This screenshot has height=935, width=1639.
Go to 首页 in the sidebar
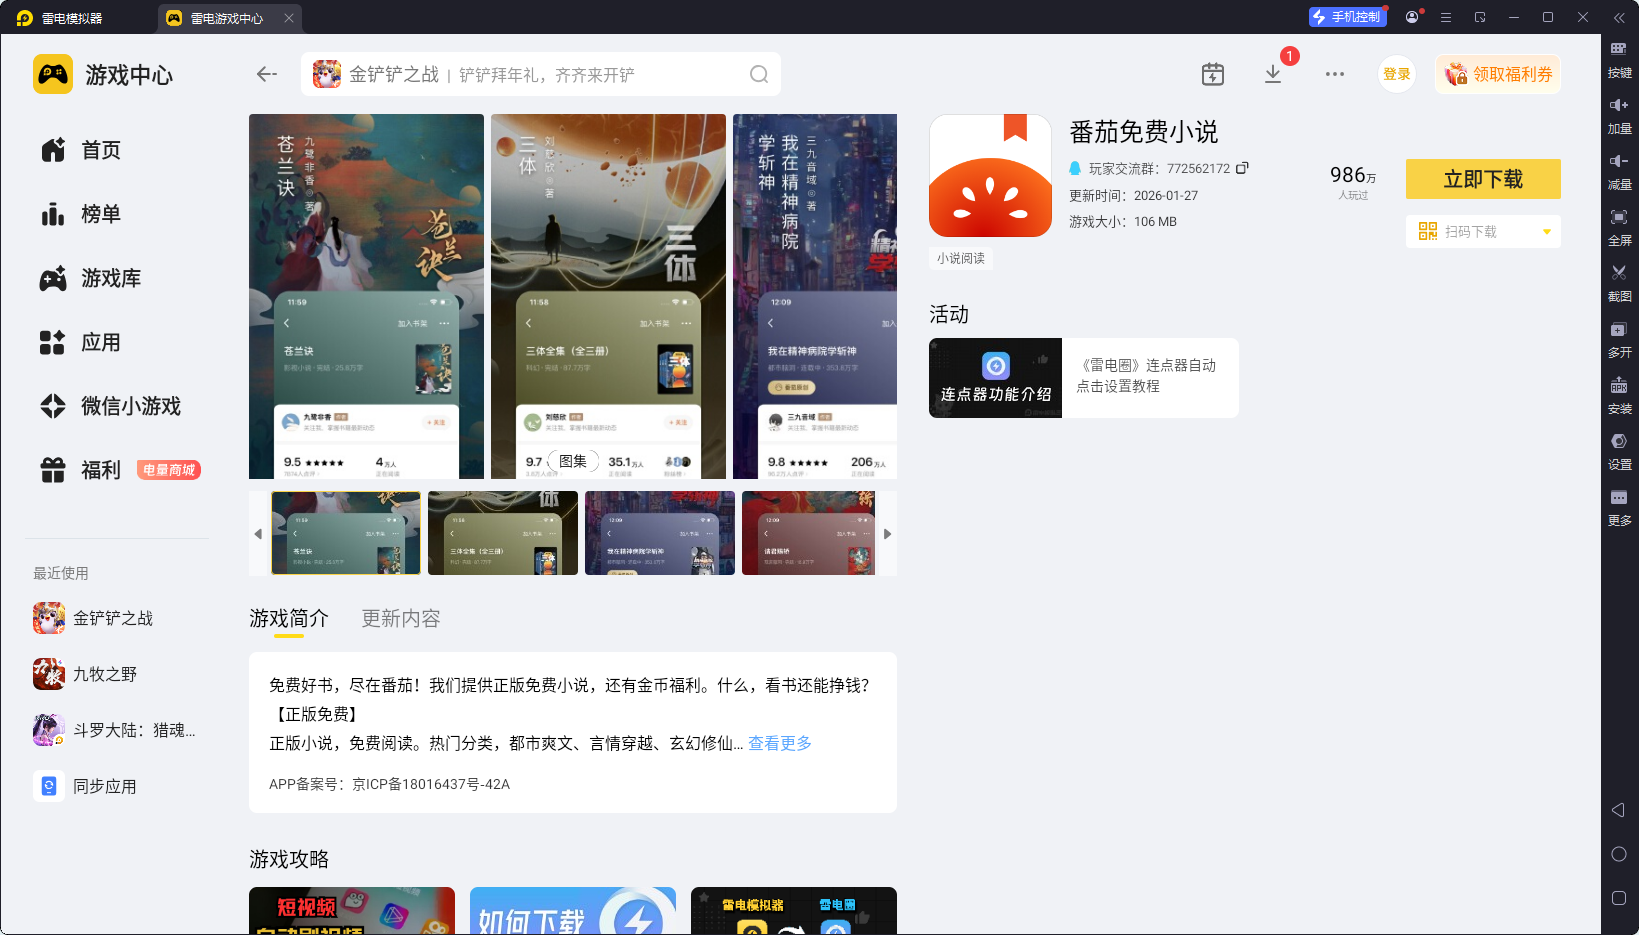(x=80, y=150)
